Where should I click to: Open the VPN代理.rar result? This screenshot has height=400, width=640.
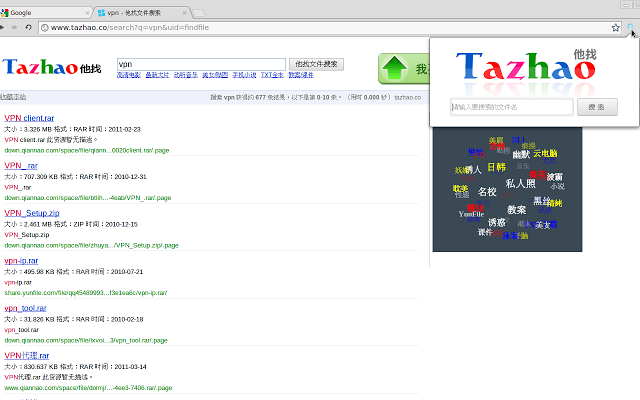click(x=27, y=356)
